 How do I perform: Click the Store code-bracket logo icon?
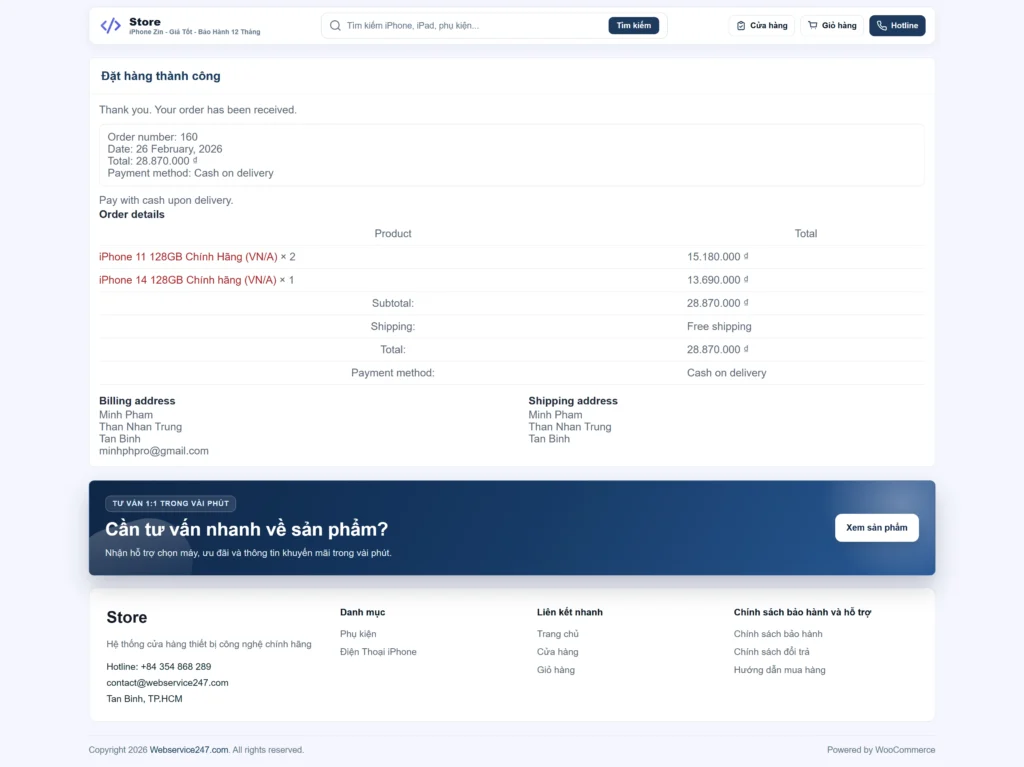pyautogui.click(x=111, y=26)
